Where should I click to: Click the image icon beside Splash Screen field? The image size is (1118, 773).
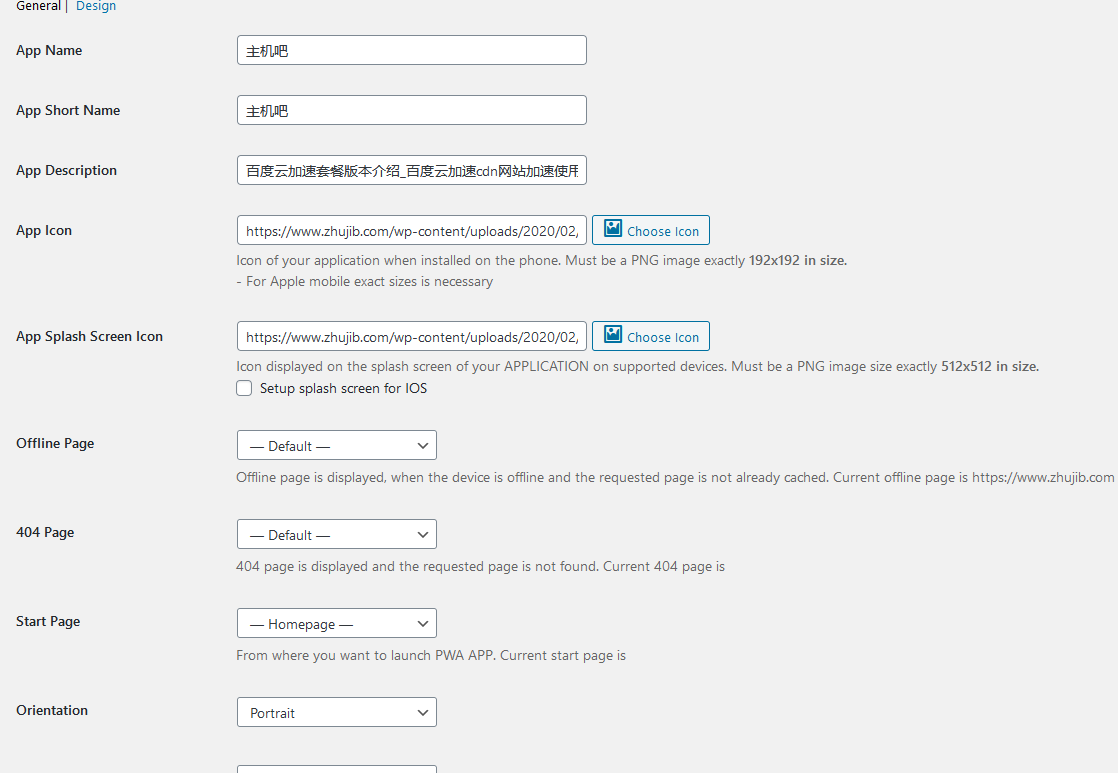coord(613,334)
